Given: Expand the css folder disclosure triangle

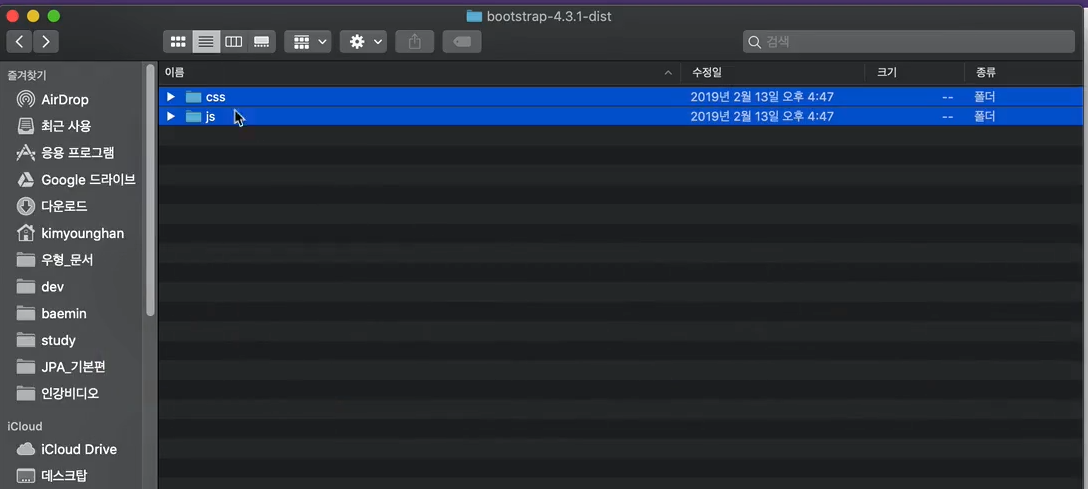Looking at the screenshot, I should tap(171, 96).
